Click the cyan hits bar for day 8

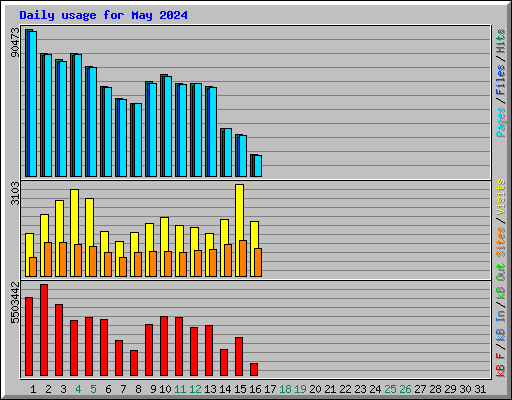point(138,140)
